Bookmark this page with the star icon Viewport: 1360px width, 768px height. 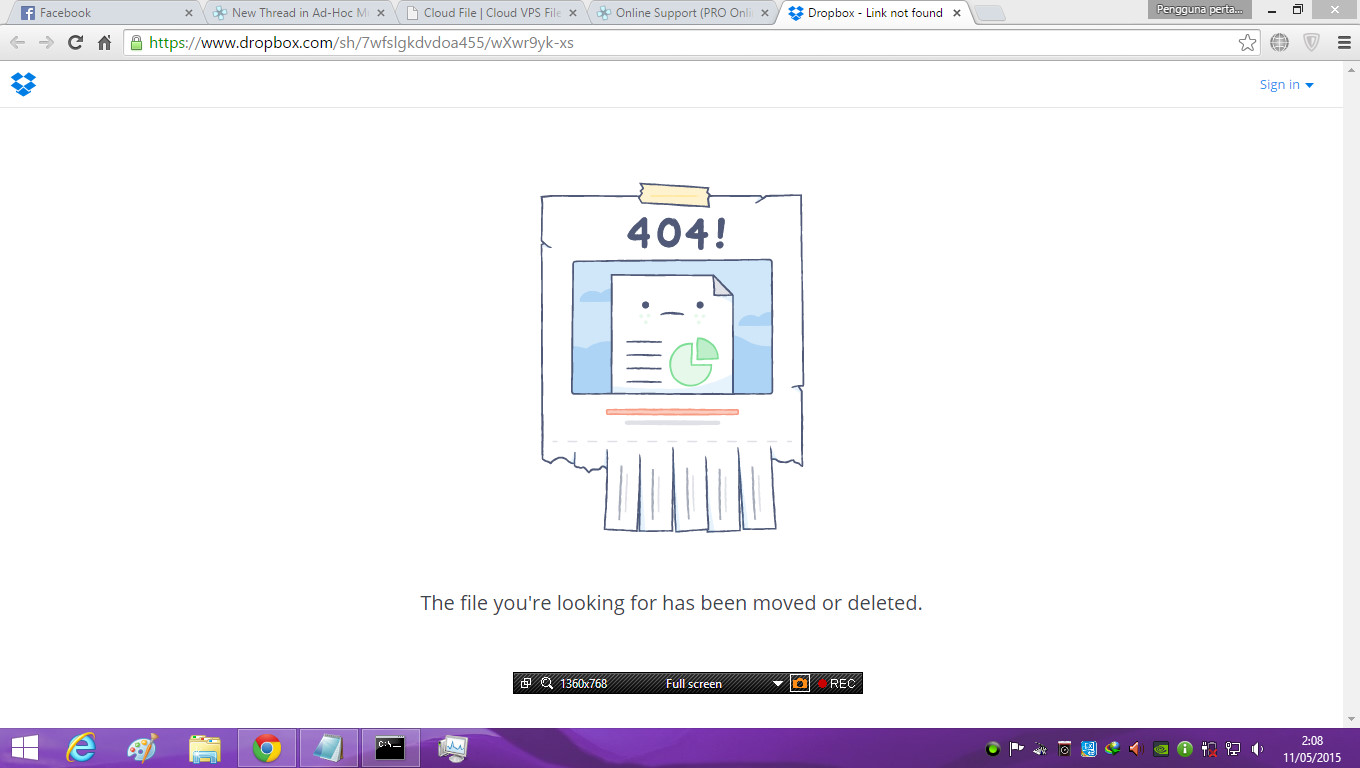pyautogui.click(x=1247, y=43)
